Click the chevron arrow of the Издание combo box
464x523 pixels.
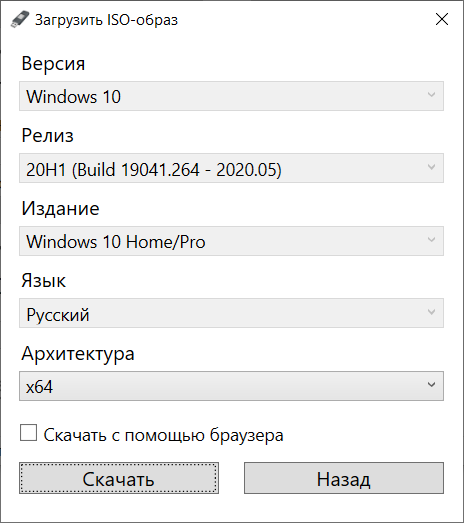(431, 239)
